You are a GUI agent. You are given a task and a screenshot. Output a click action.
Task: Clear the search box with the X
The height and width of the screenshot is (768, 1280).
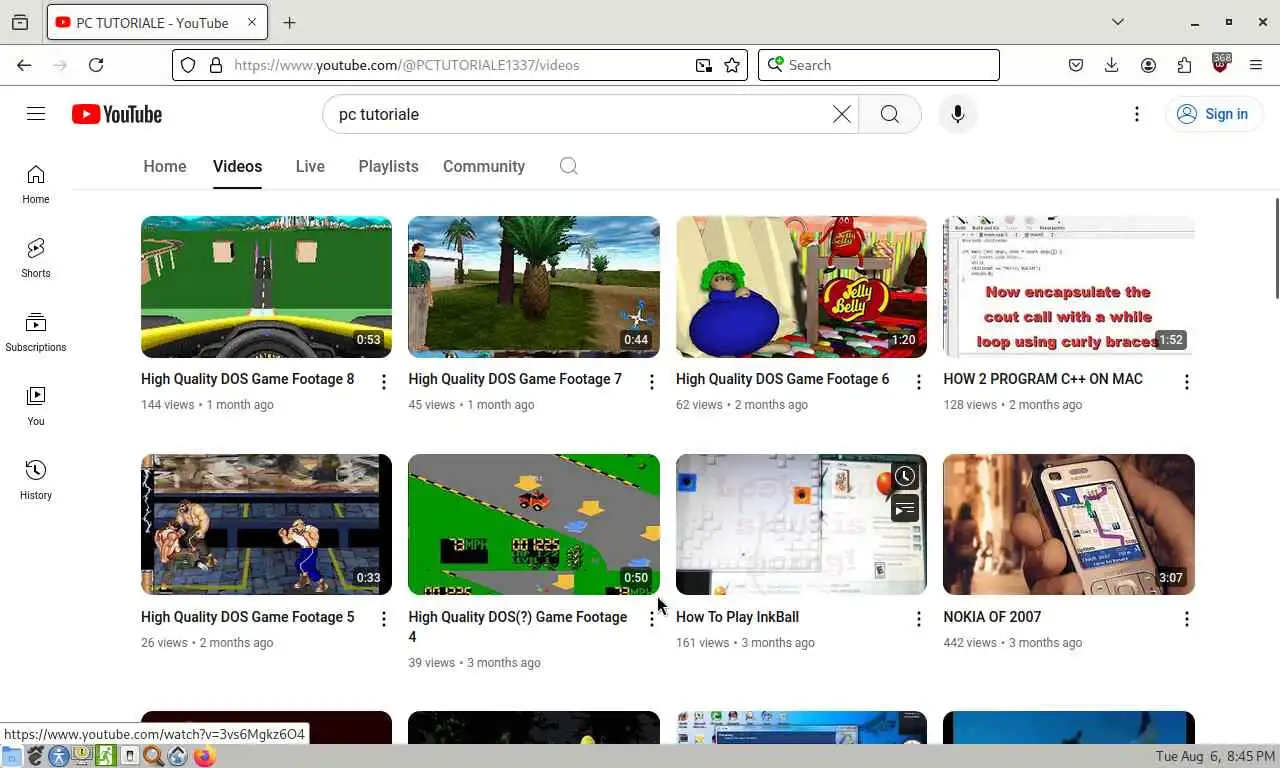click(842, 114)
